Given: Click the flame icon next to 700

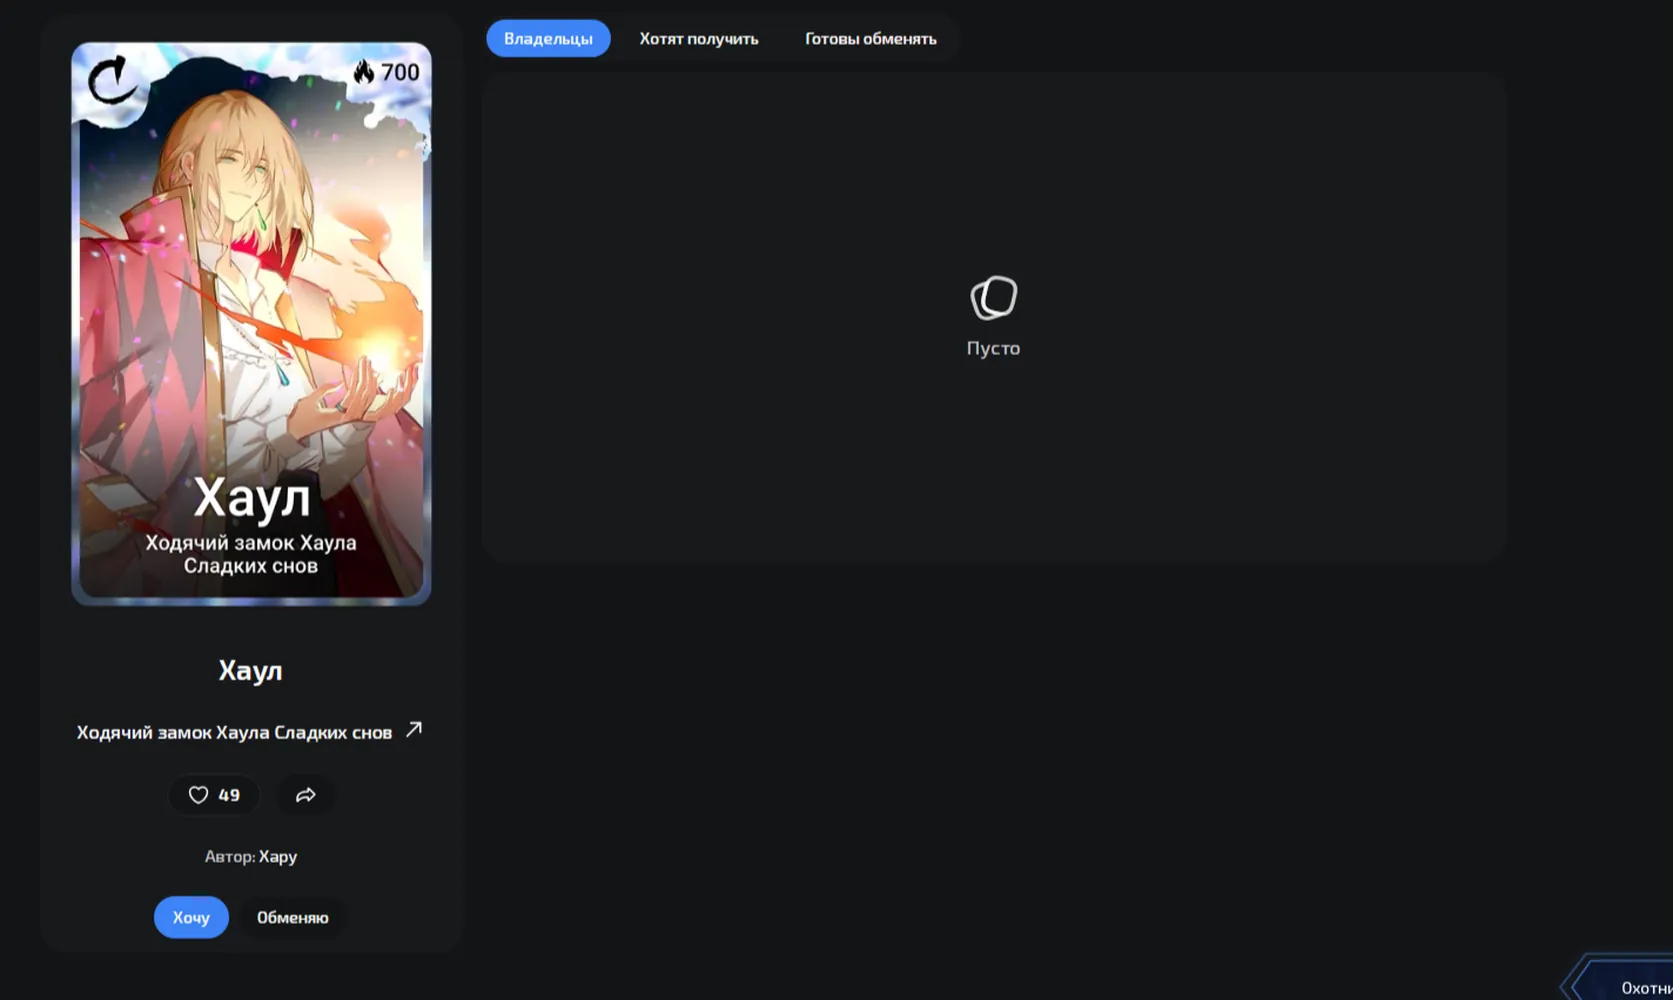Looking at the screenshot, I should (364, 72).
